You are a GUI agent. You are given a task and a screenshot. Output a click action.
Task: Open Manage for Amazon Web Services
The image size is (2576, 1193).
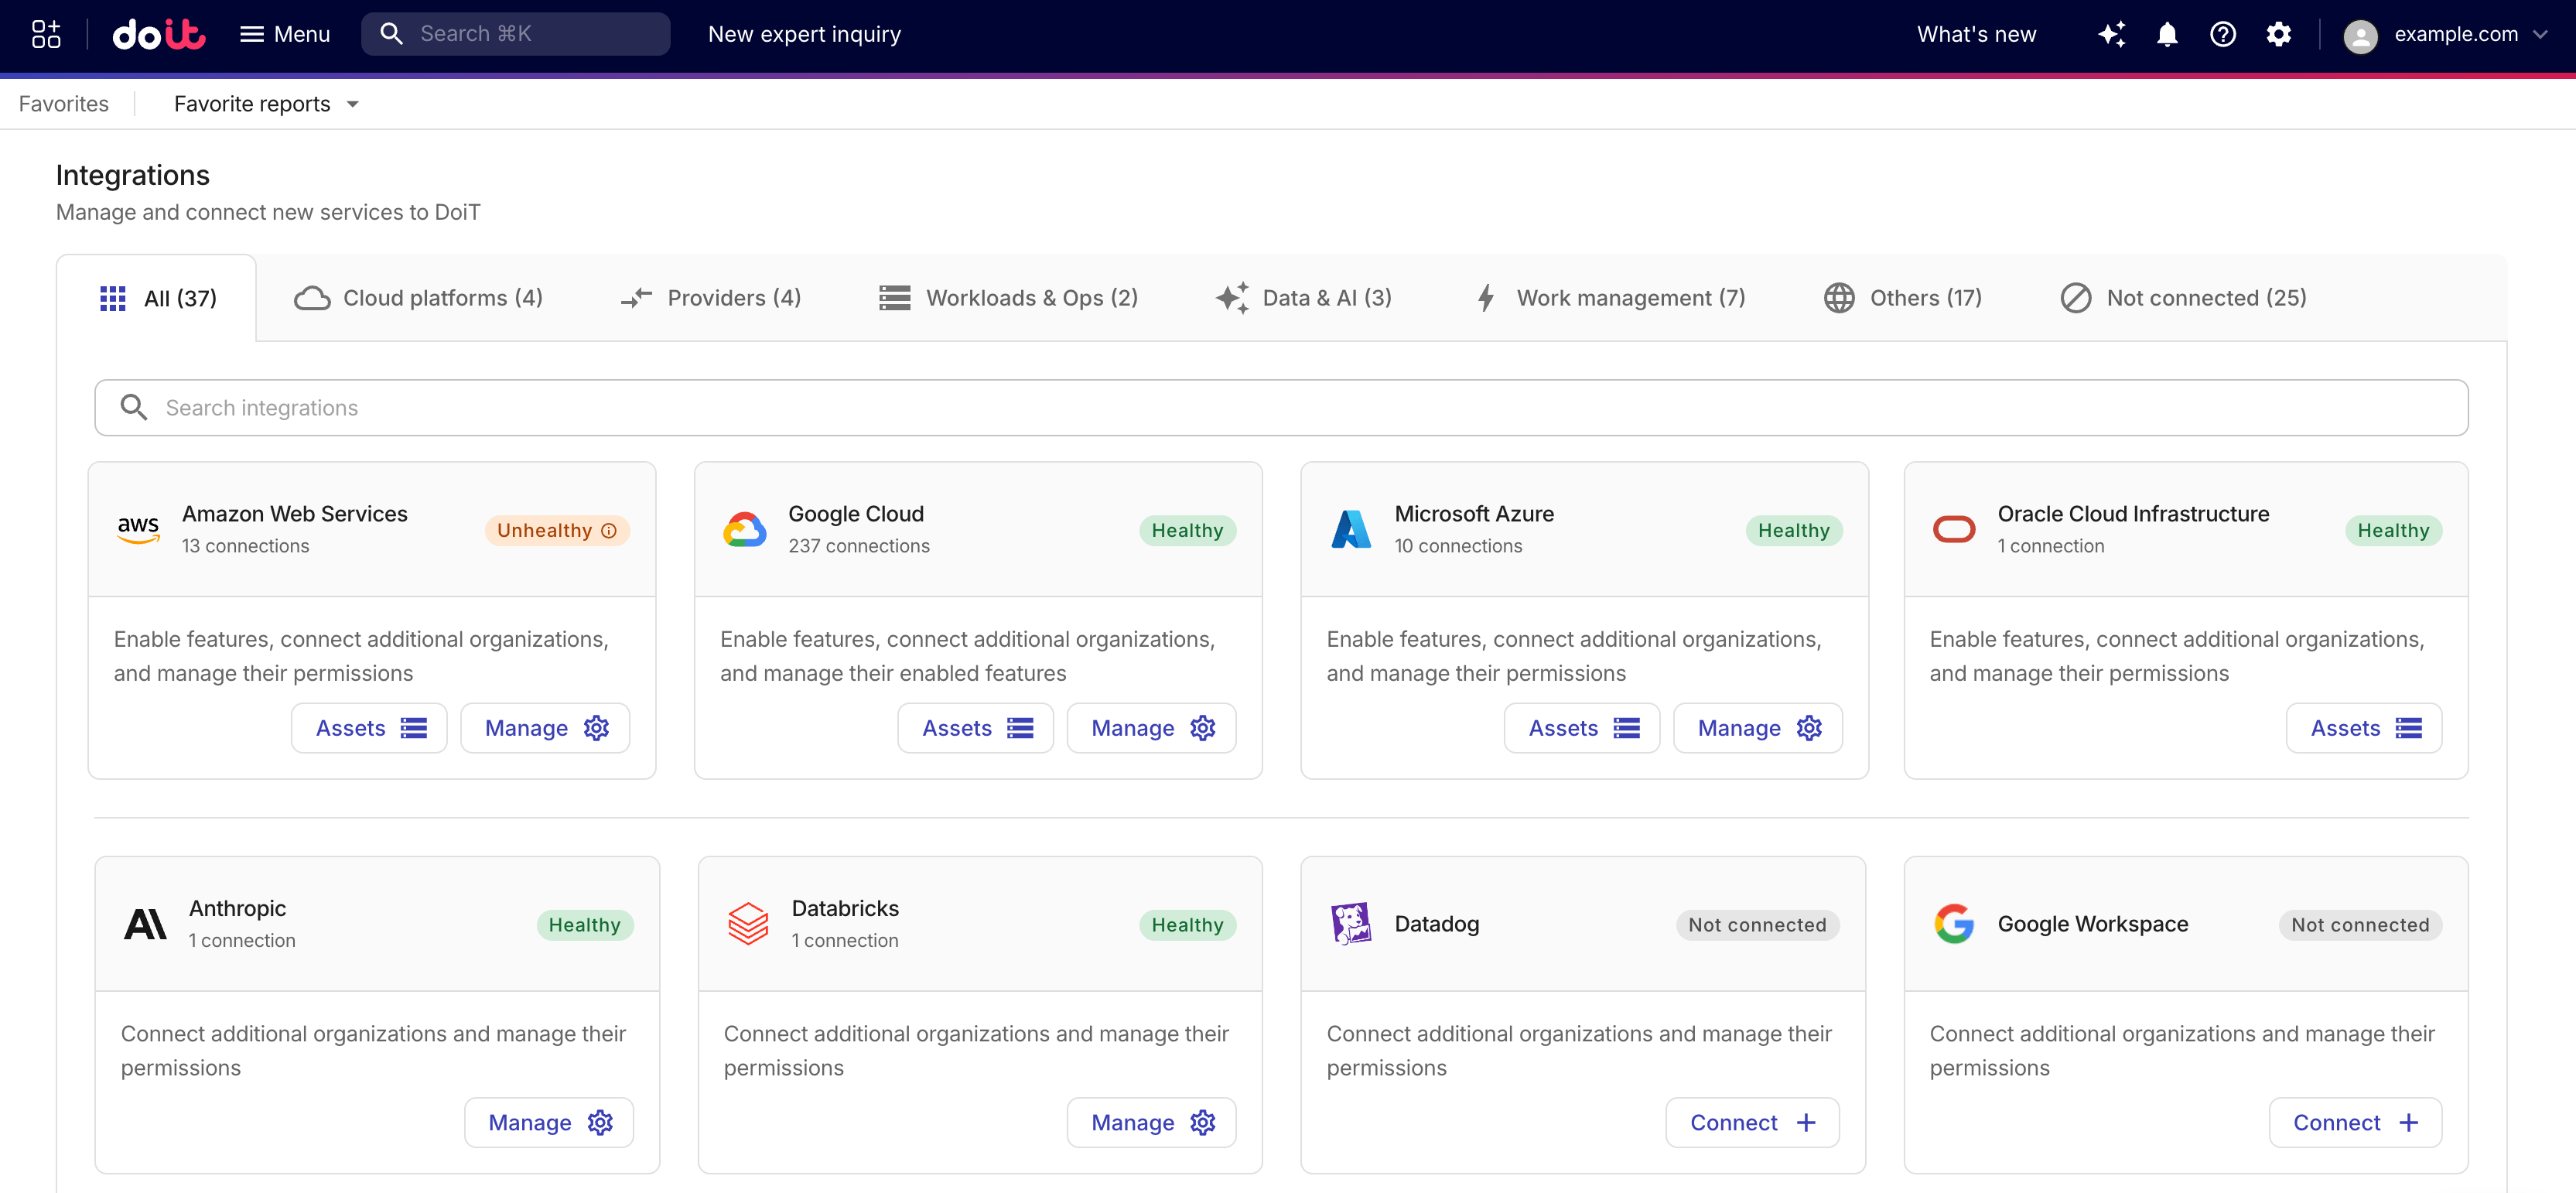click(545, 728)
